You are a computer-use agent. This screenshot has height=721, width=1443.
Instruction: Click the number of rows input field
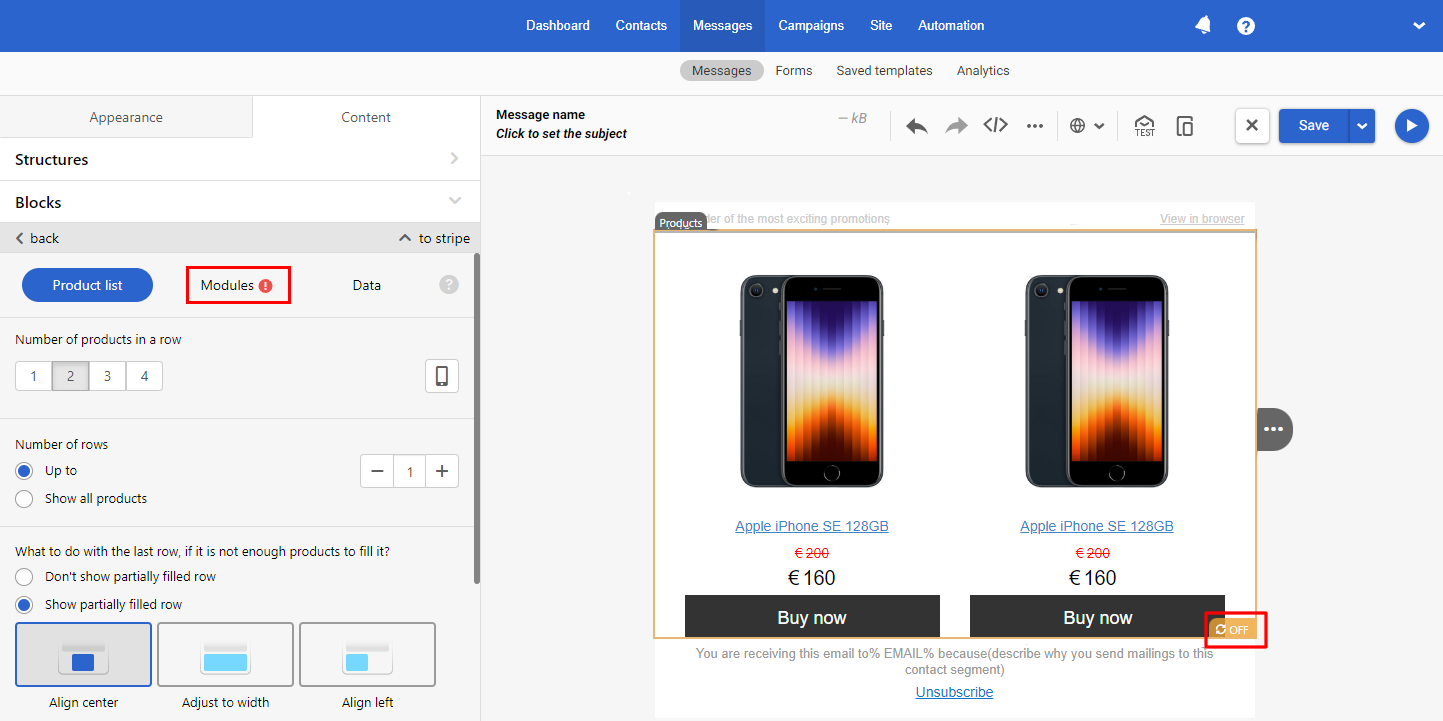(409, 472)
